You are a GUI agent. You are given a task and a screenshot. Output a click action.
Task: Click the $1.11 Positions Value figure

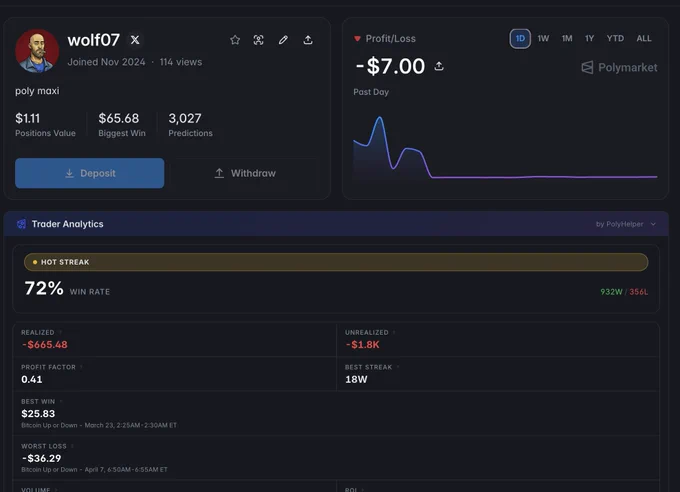point(27,118)
